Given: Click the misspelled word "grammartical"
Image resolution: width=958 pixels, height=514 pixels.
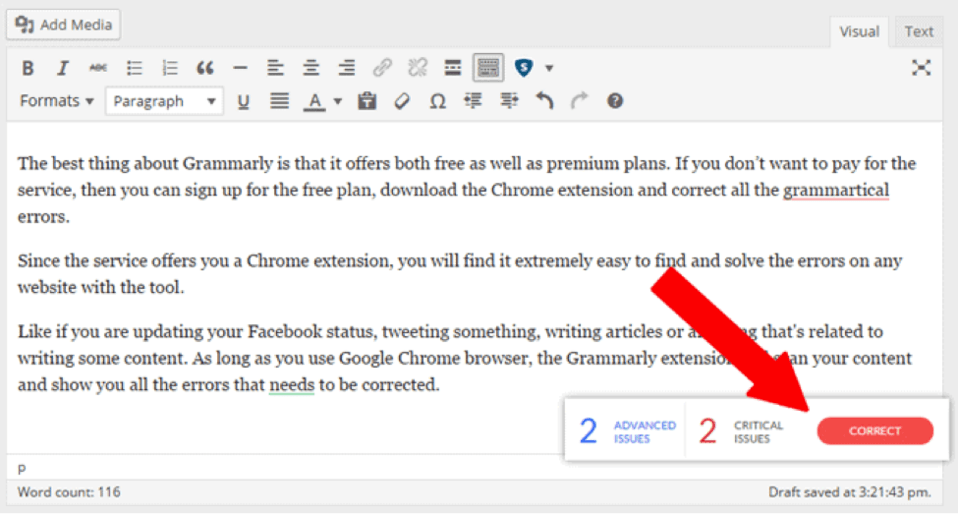Looking at the screenshot, I should pos(836,190).
